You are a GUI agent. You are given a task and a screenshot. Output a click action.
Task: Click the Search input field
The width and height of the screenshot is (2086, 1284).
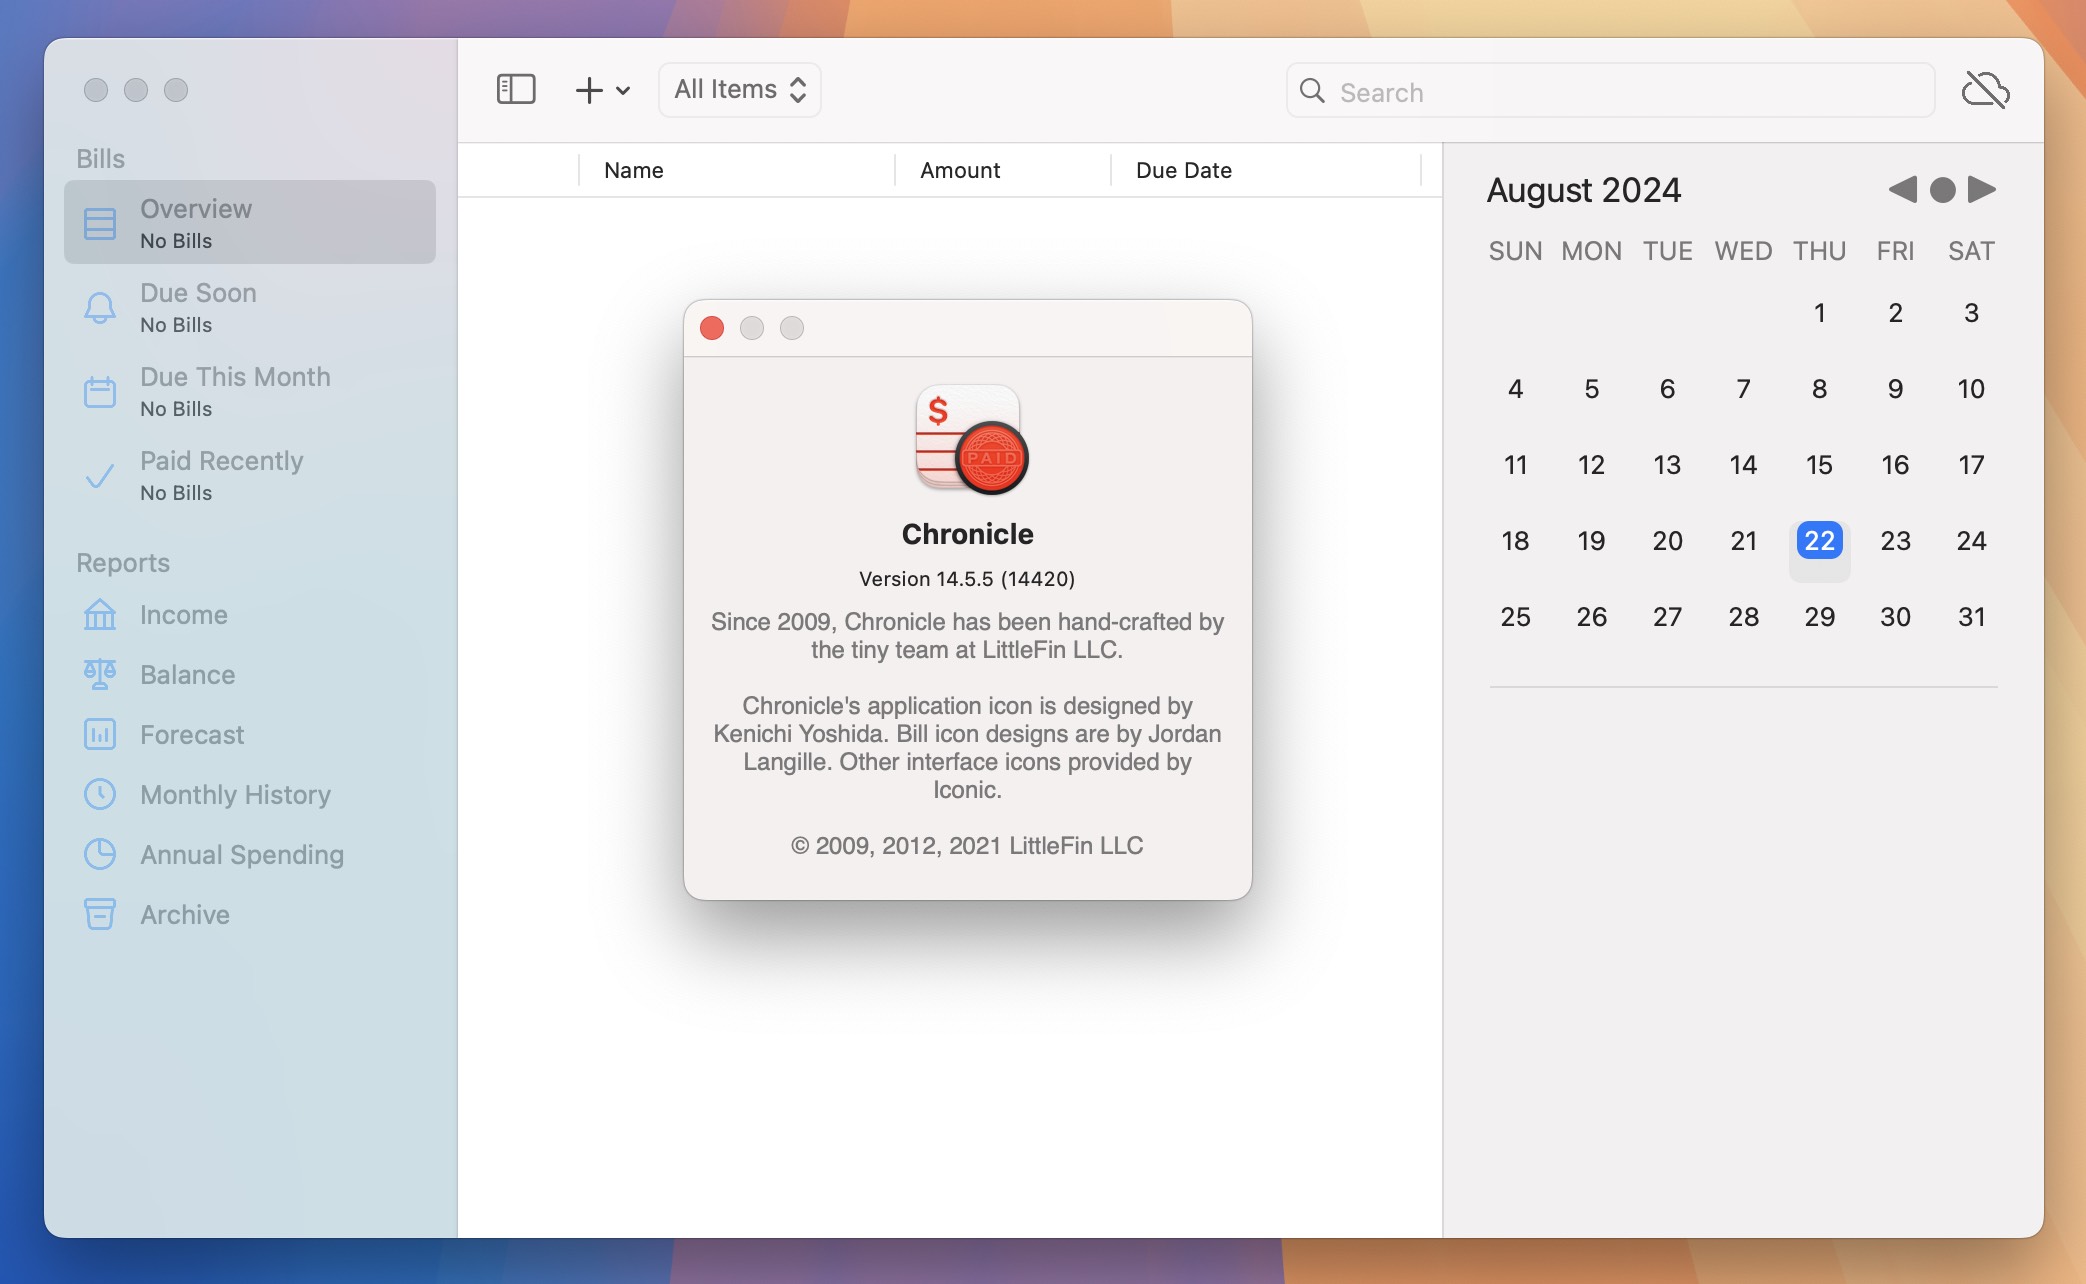pyautogui.click(x=1610, y=91)
